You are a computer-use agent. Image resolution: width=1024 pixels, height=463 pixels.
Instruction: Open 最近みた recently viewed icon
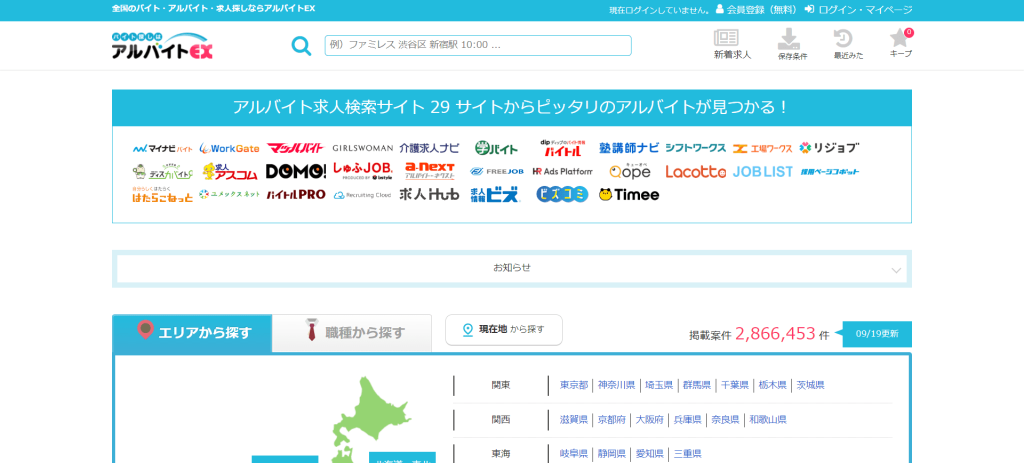click(x=848, y=45)
